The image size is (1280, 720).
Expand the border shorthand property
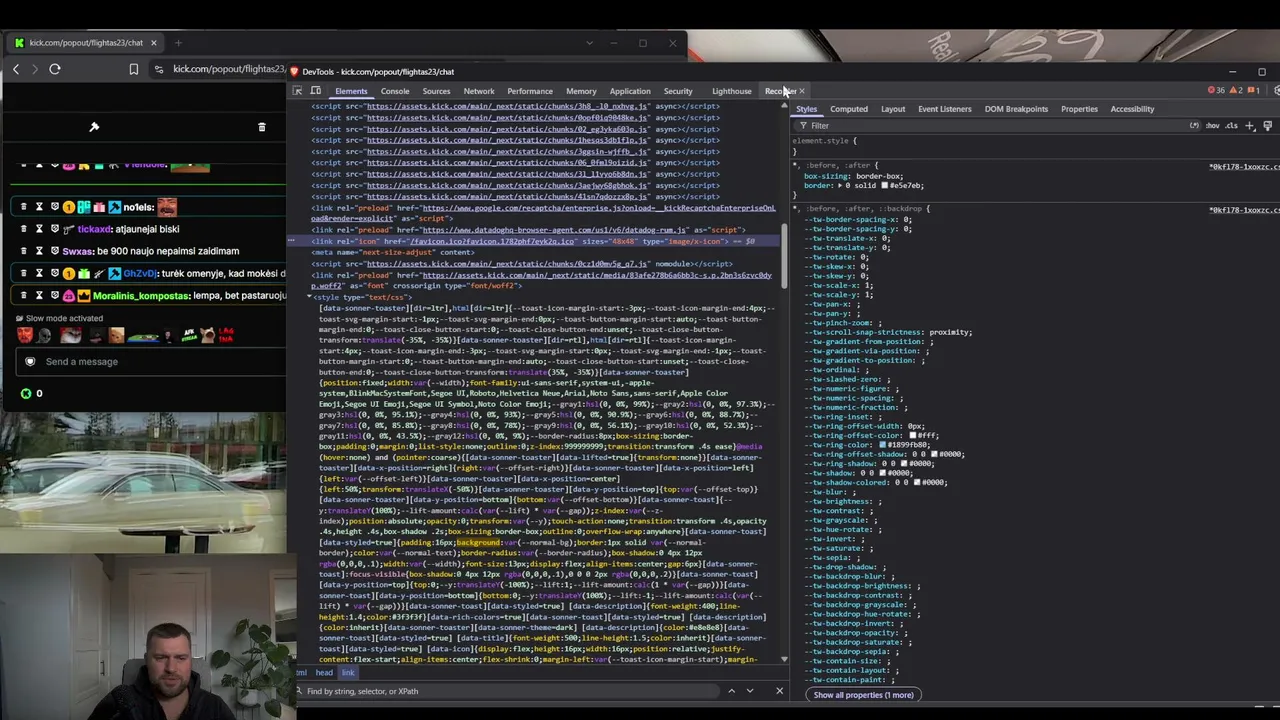coord(838,186)
